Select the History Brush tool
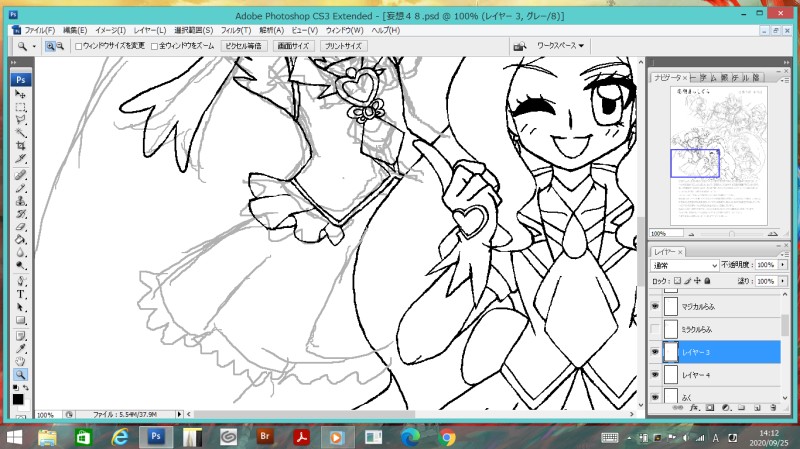The height and width of the screenshot is (449, 800). click(x=20, y=214)
